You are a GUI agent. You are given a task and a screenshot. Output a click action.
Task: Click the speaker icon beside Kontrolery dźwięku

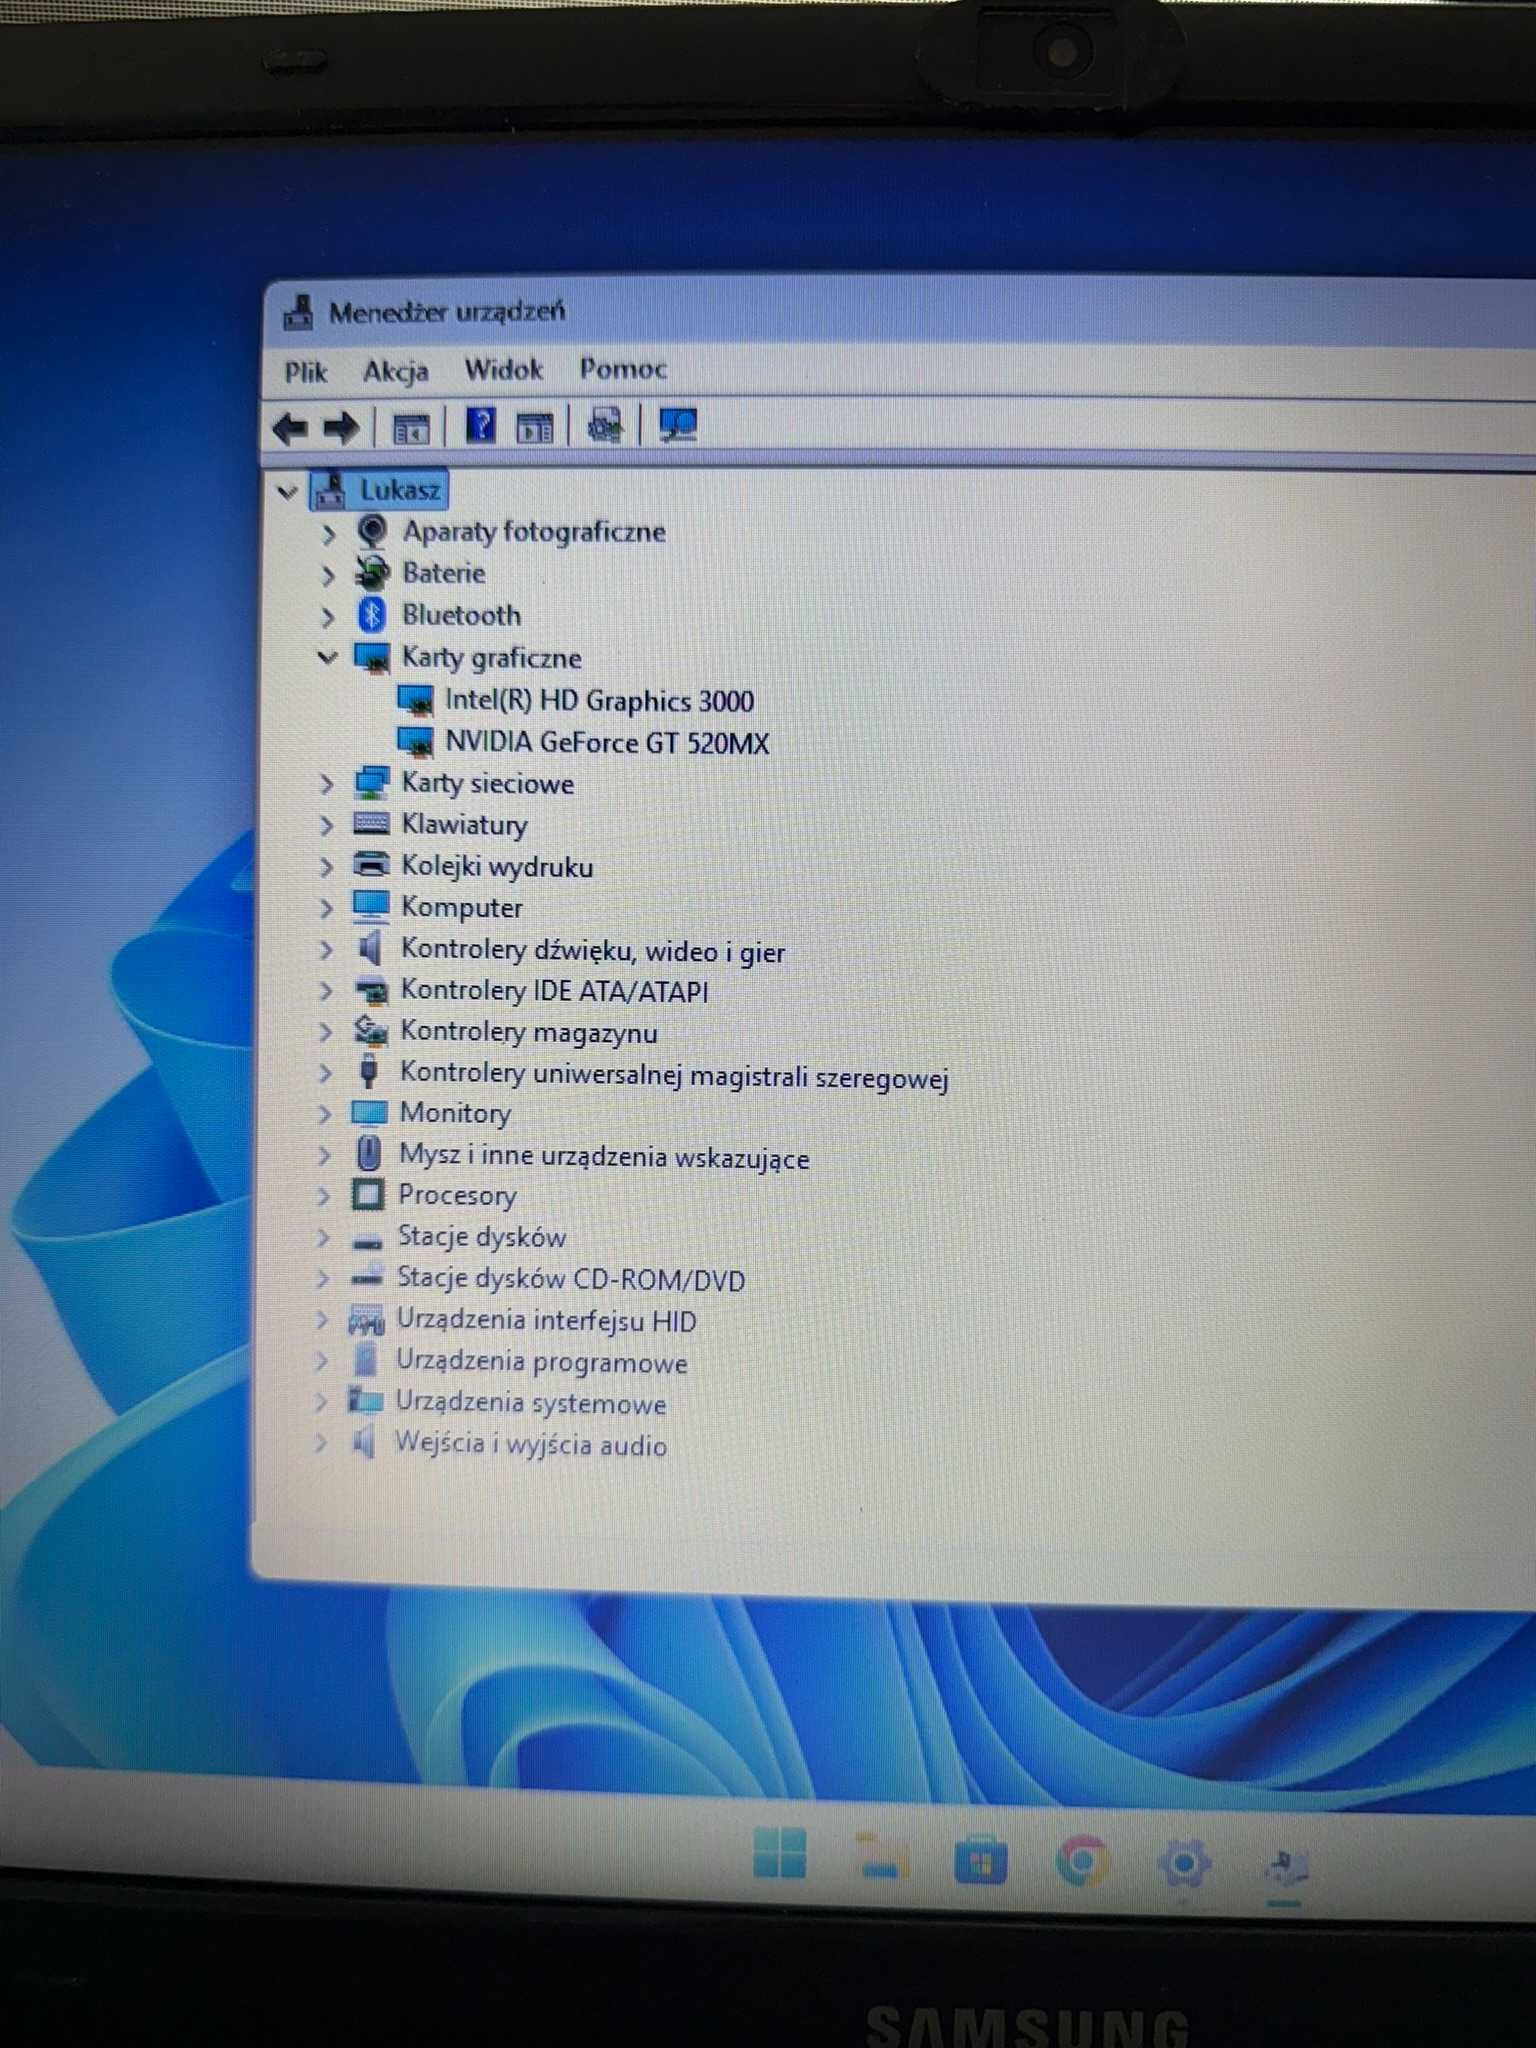click(369, 948)
